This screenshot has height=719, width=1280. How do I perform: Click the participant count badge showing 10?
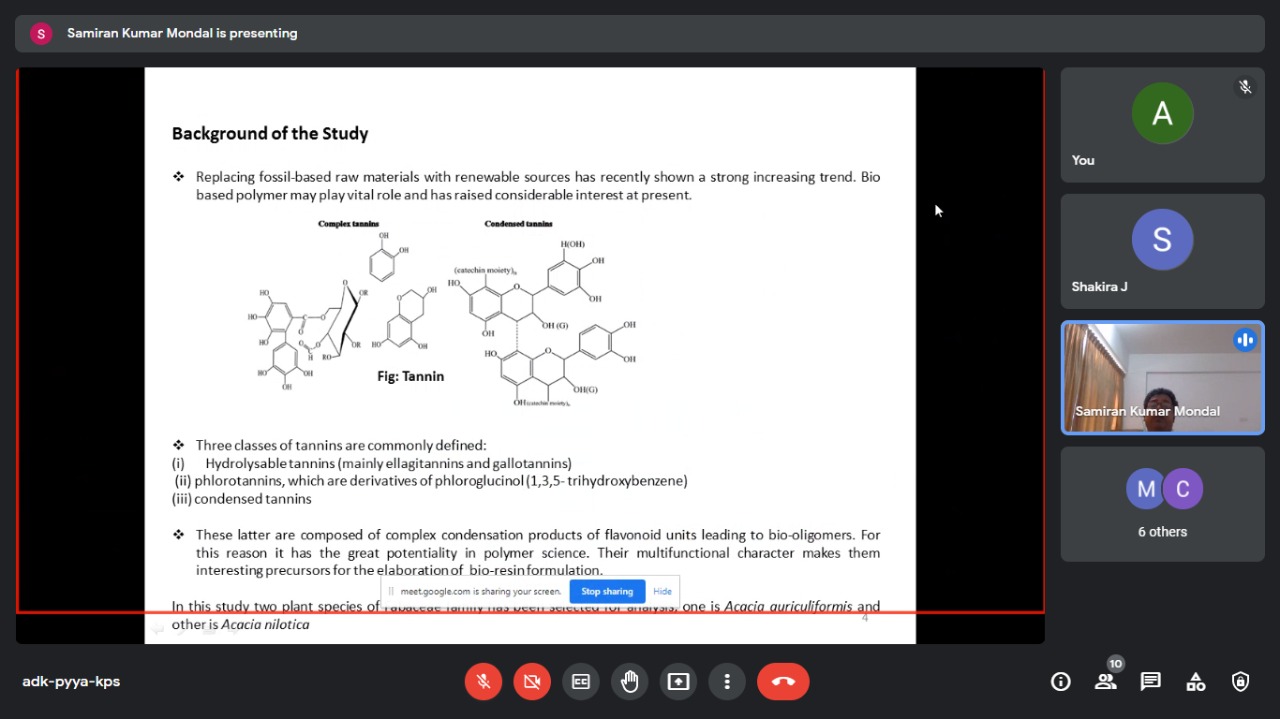pyautogui.click(x=1116, y=663)
